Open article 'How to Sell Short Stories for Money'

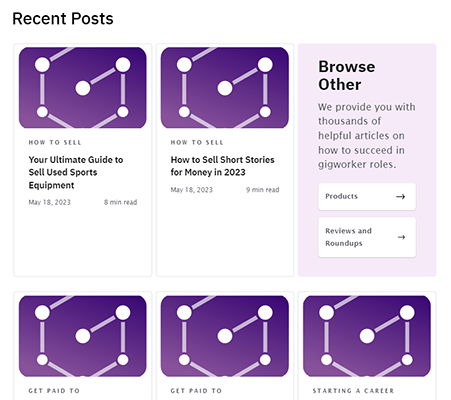222,166
